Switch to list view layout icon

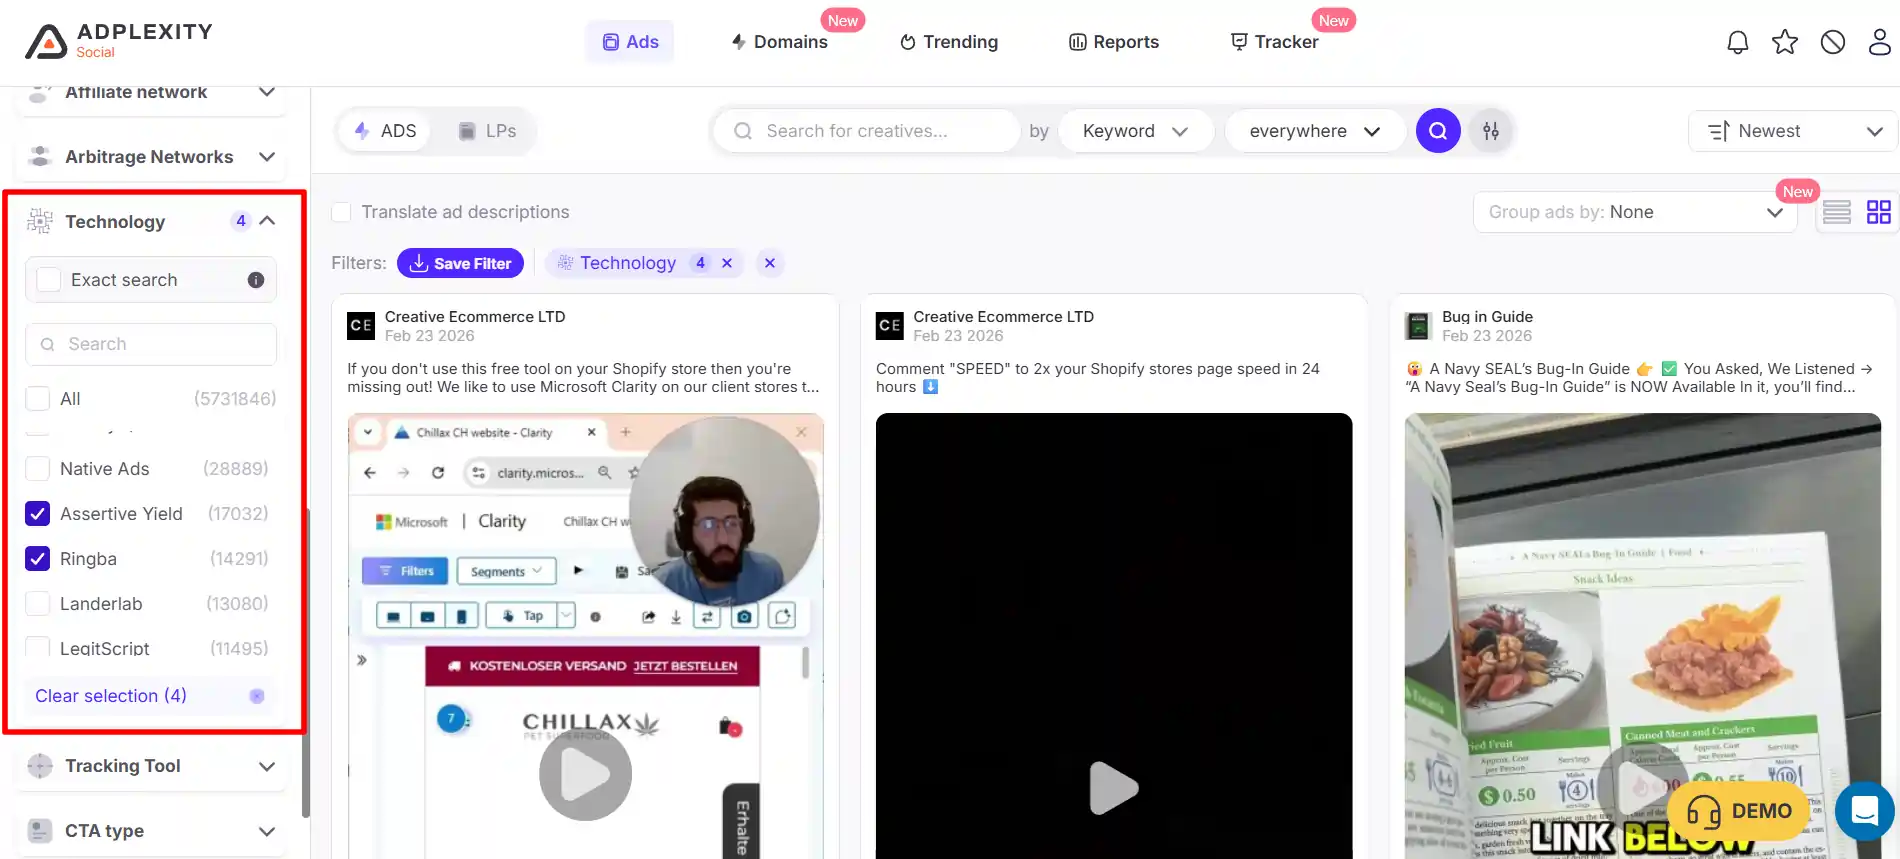tap(1837, 212)
